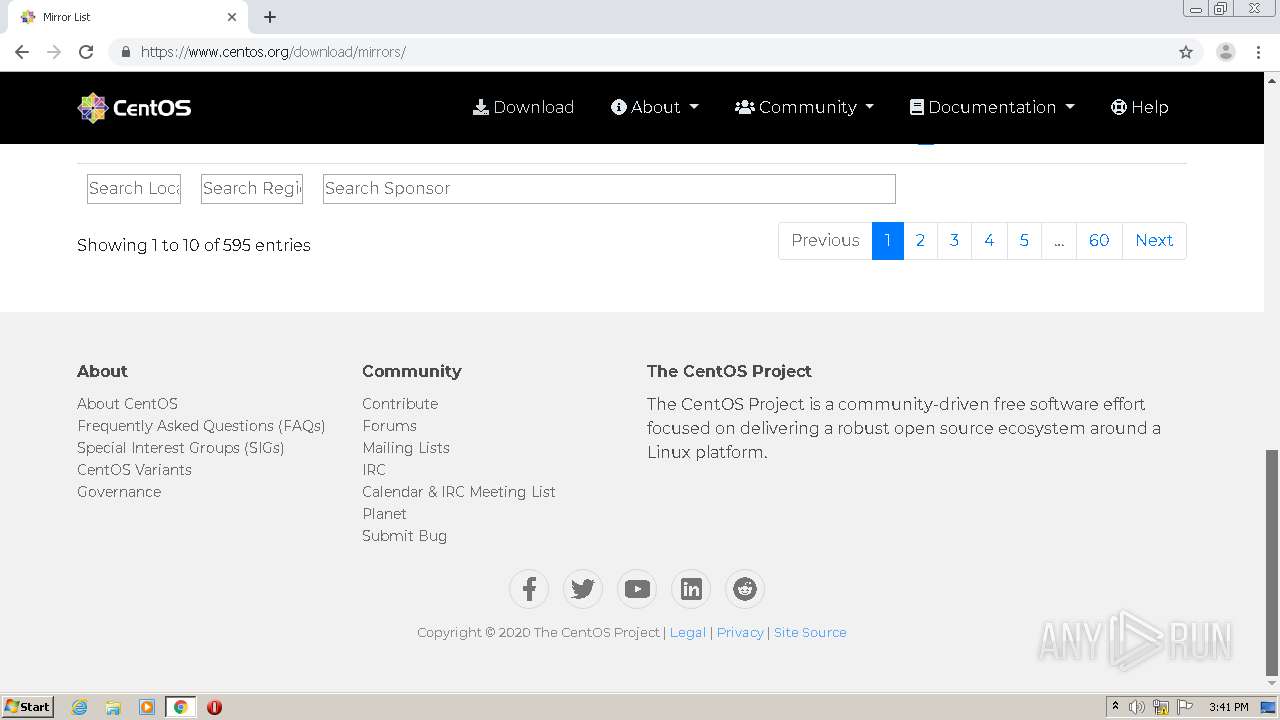Open the volume control in system tray
Screen dimensions: 1280x720
click(1137, 707)
